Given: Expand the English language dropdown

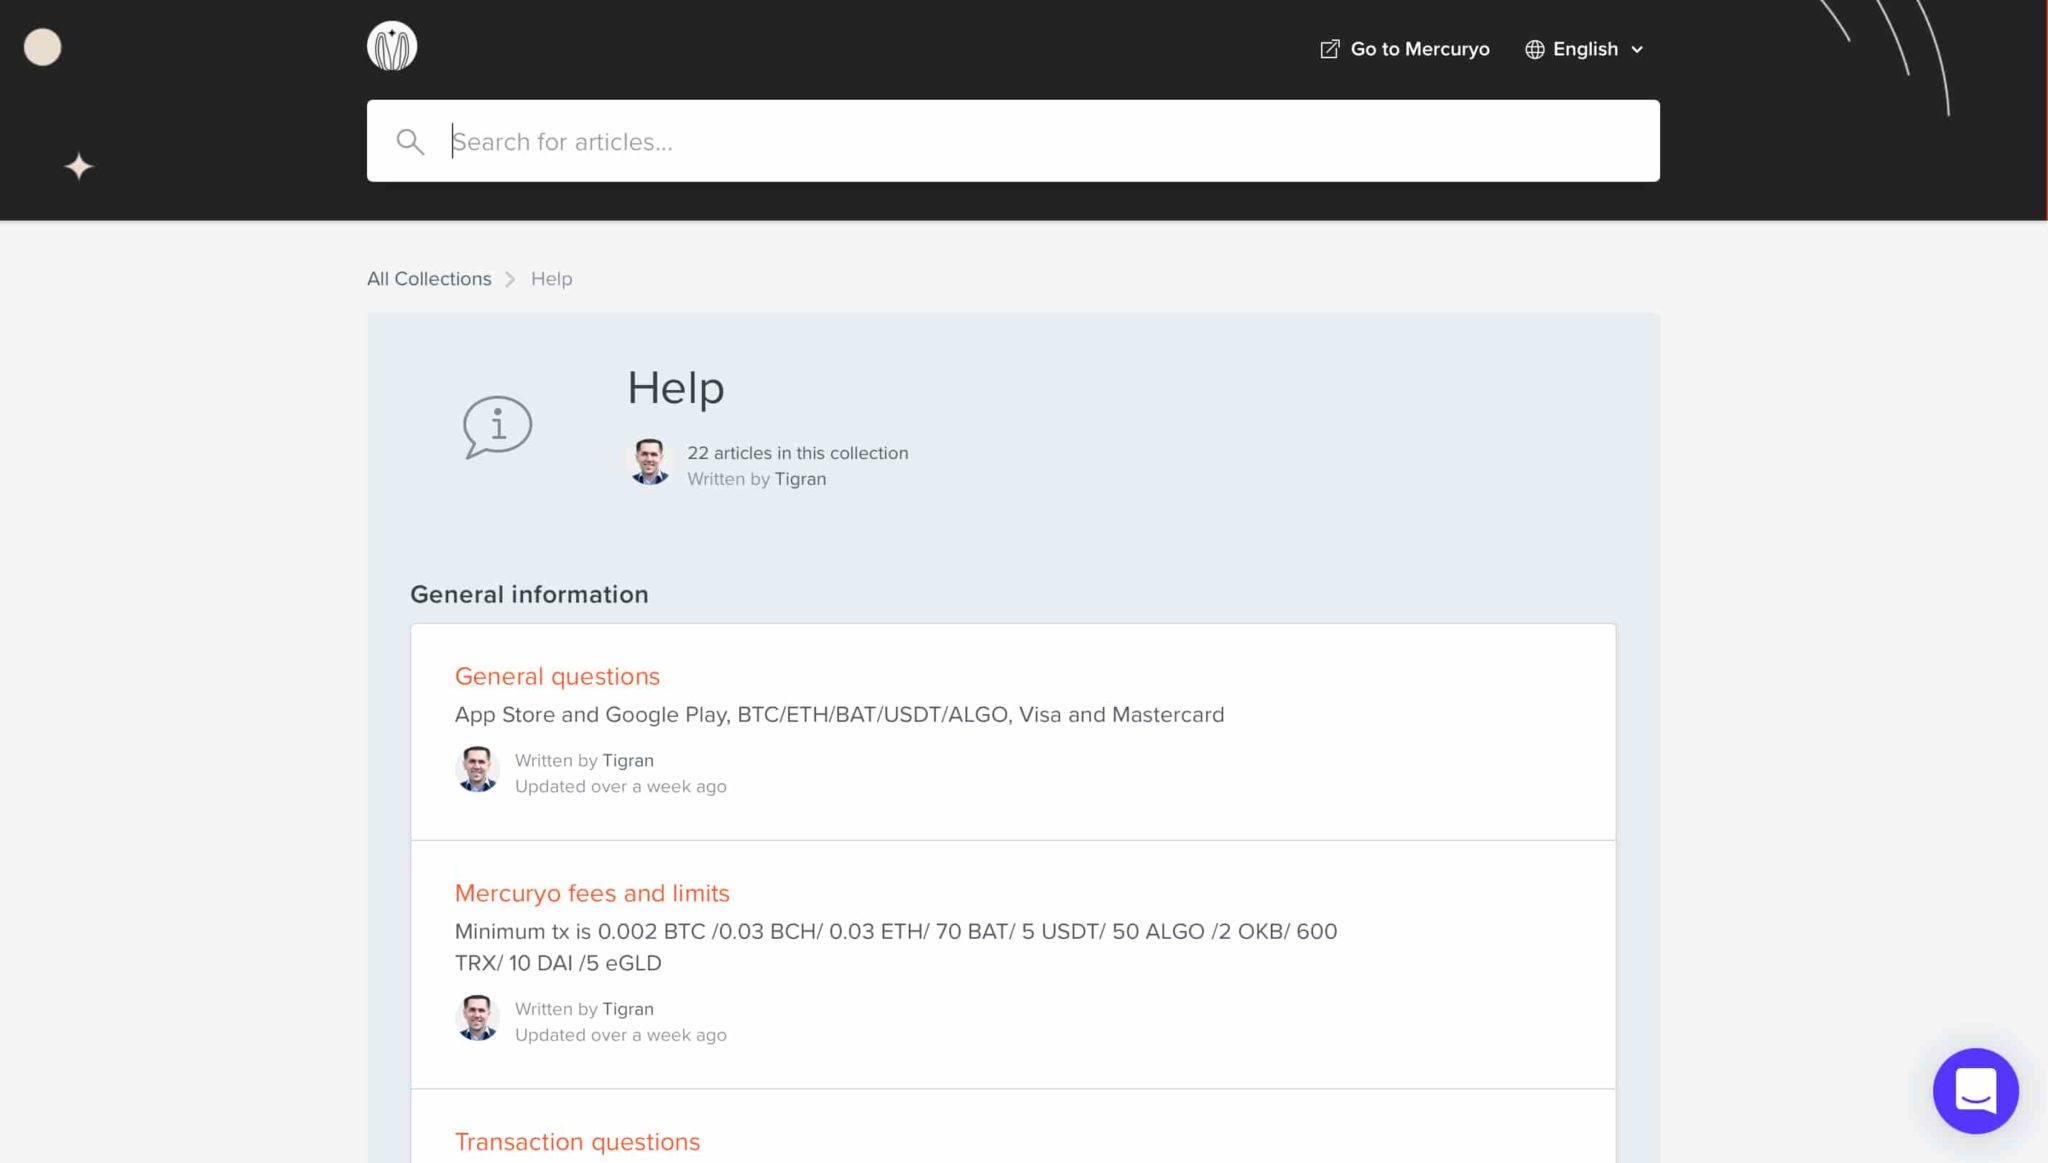Looking at the screenshot, I should click(x=1585, y=49).
